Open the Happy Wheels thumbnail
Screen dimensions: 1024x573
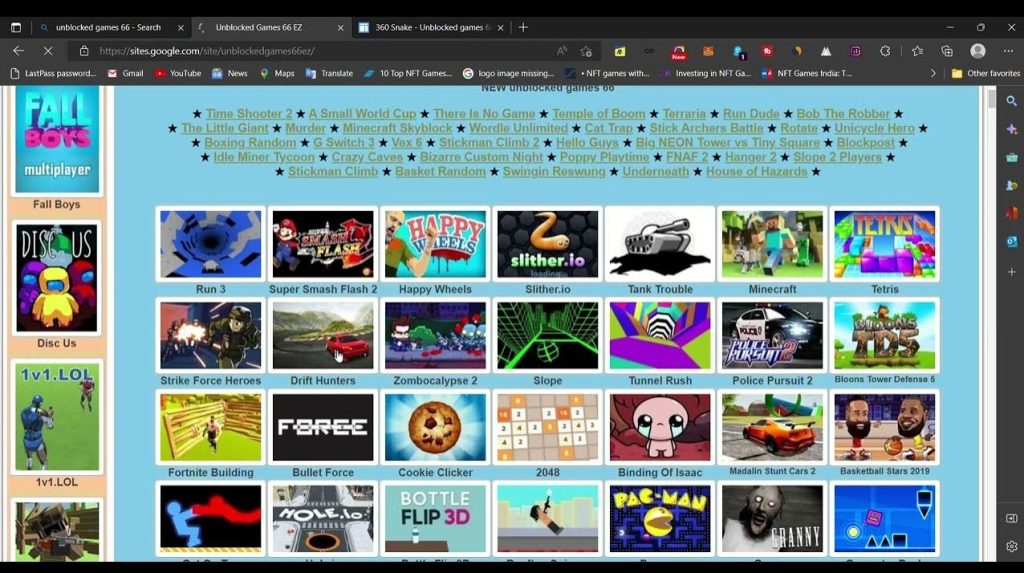click(x=435, y=244)
